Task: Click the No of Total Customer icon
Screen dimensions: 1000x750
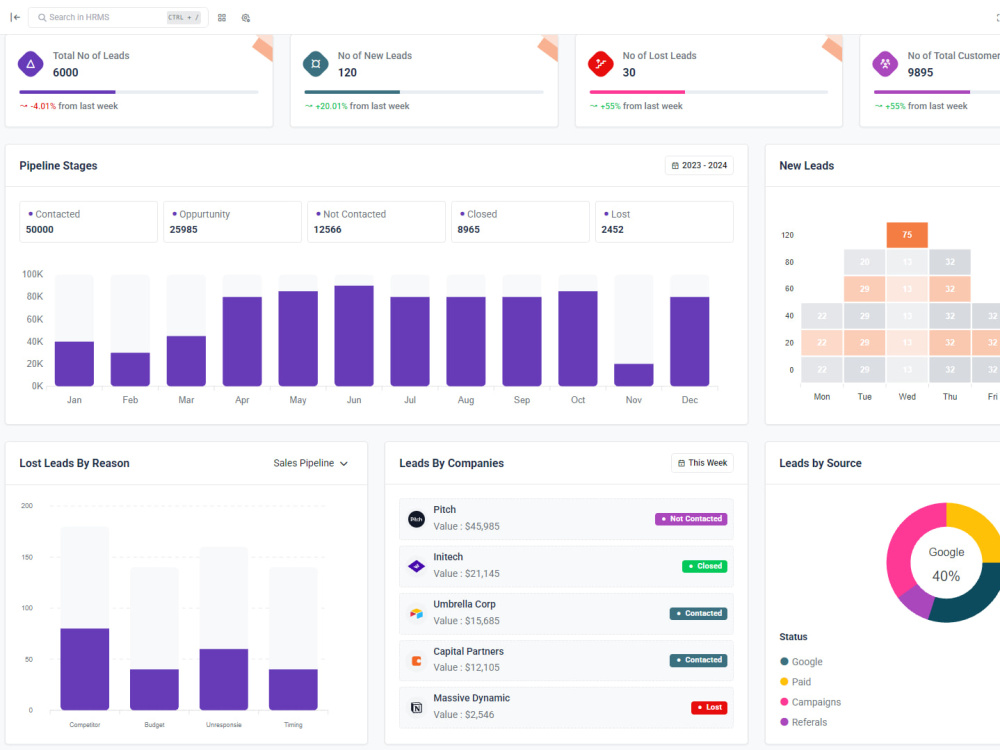Action: (885, 64)
